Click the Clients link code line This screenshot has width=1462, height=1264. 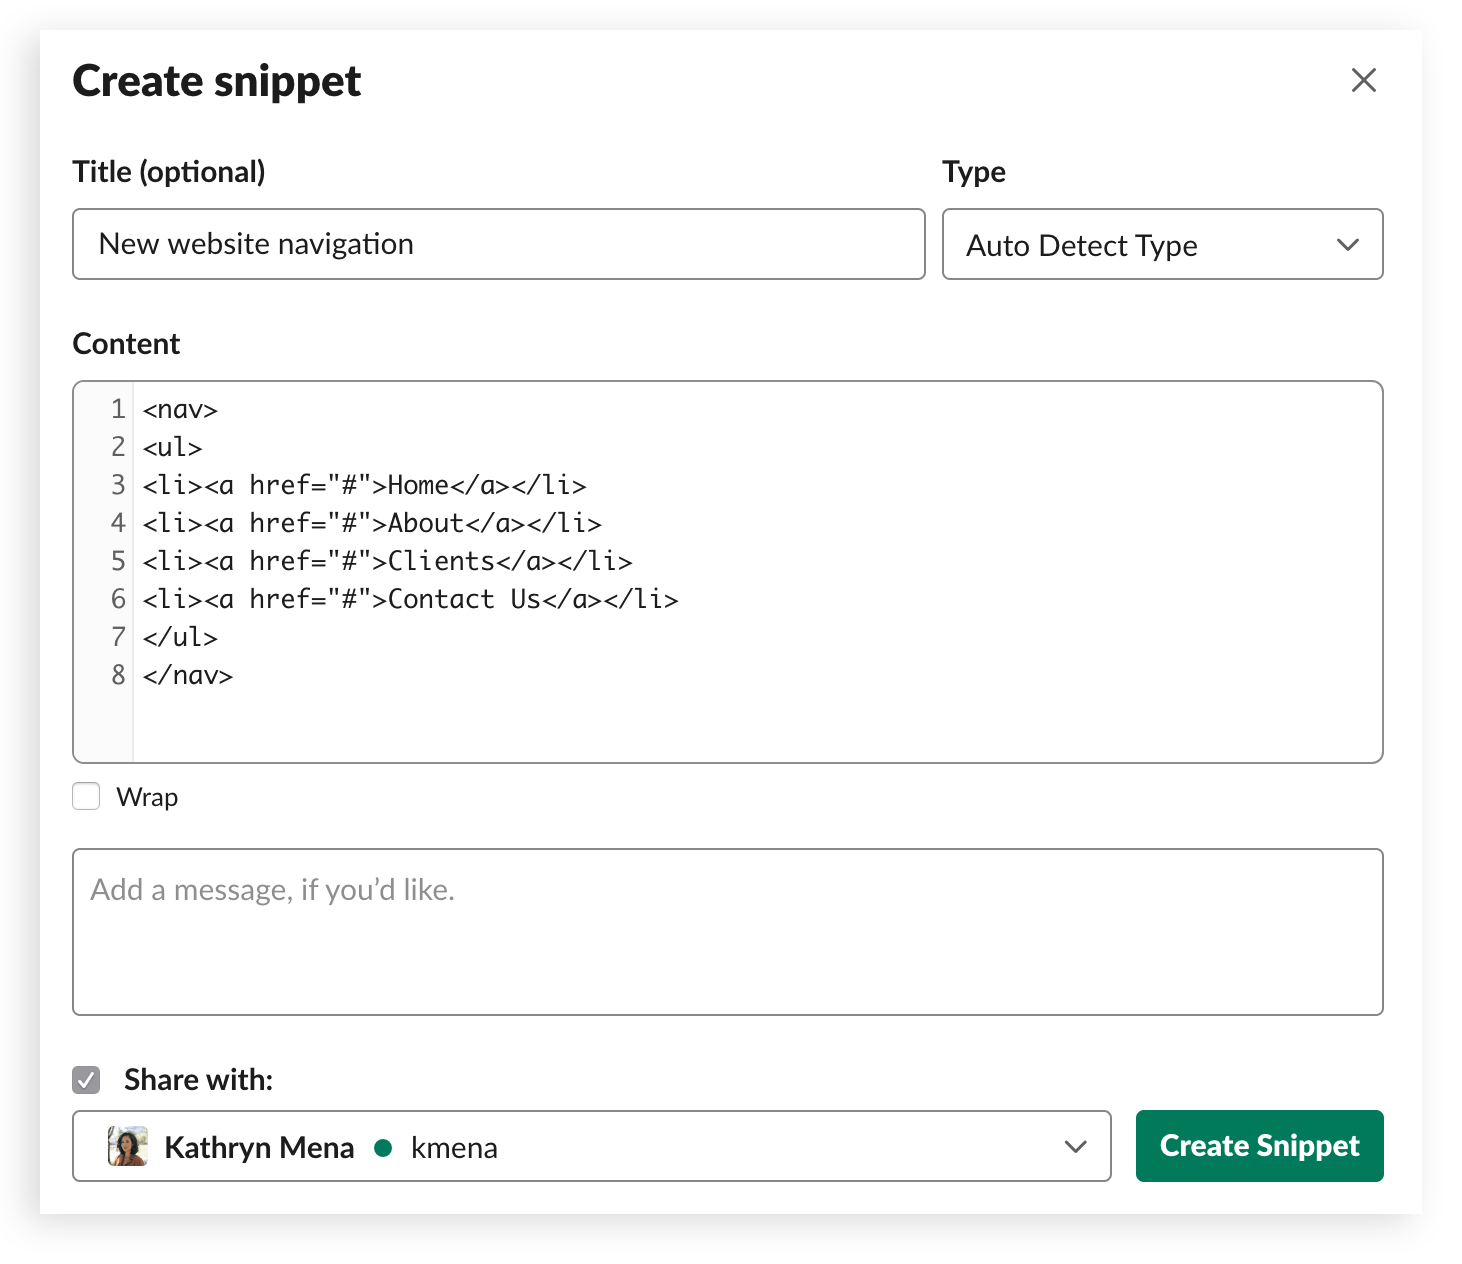[x=388, y=562]
